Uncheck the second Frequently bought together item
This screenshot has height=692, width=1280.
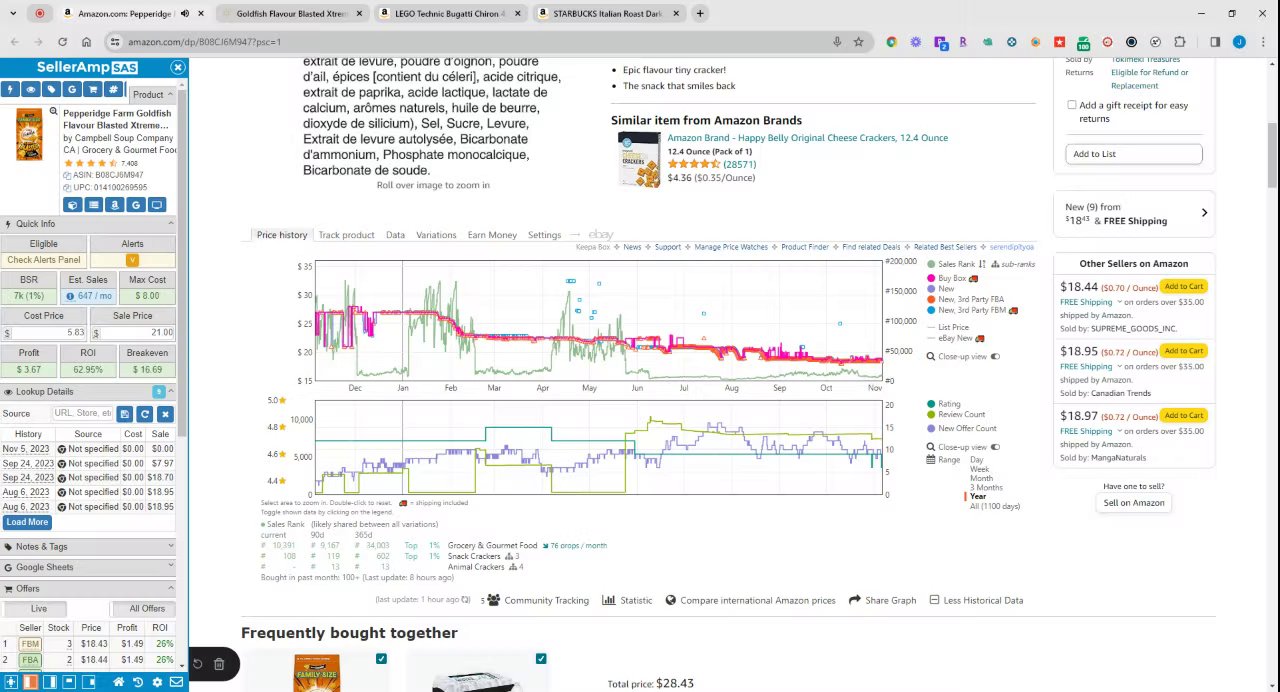pyautogui.click(x=541, y=658)
